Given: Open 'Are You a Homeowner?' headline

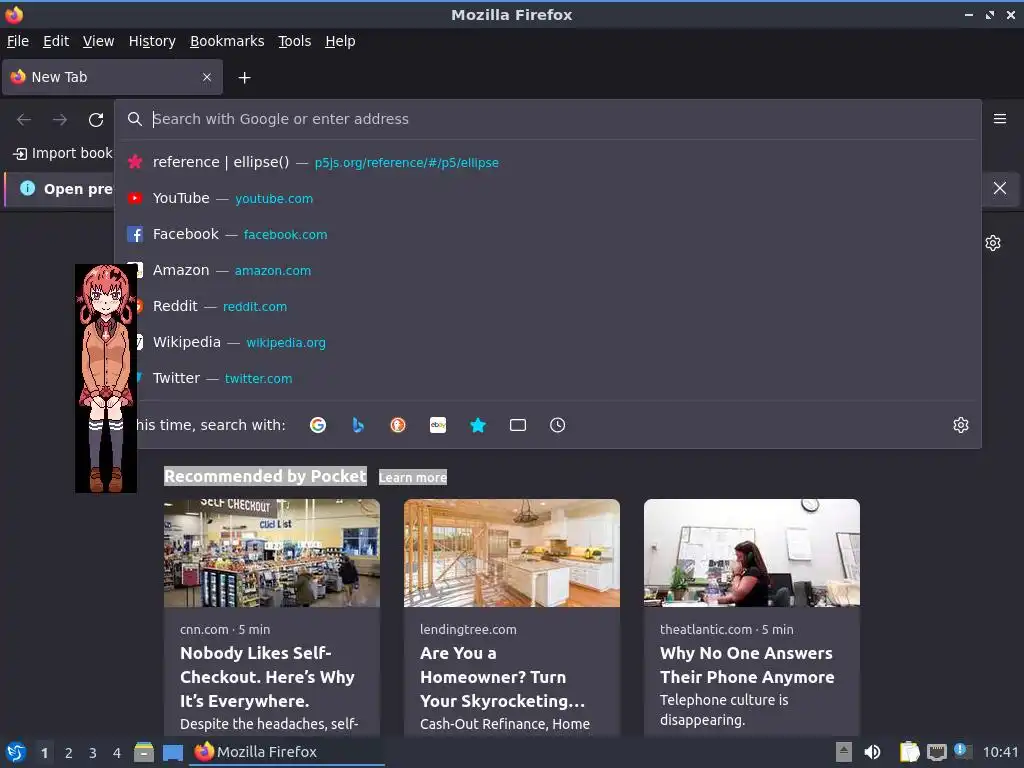Looking at the screenshot, I should coord(502,677).
